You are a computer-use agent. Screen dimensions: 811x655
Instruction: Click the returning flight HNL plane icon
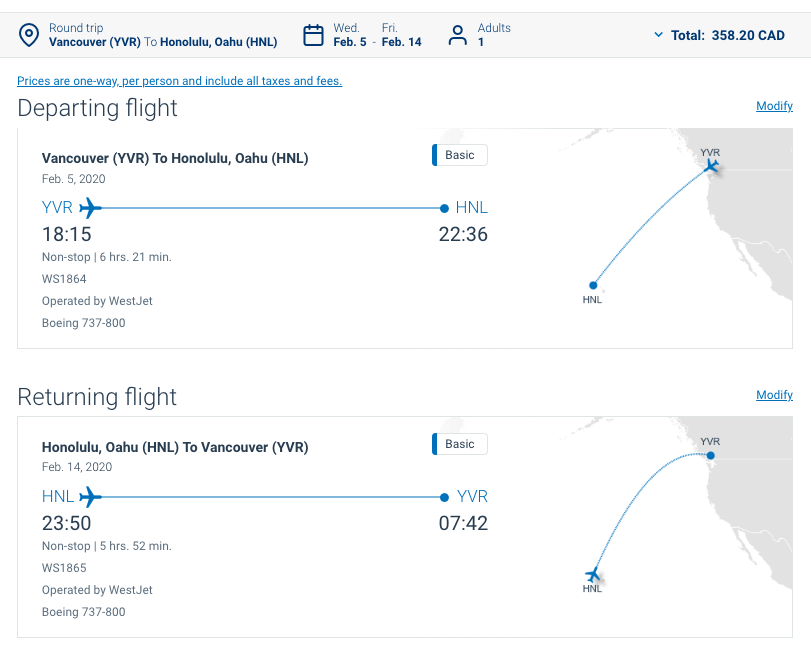(90, 497)
